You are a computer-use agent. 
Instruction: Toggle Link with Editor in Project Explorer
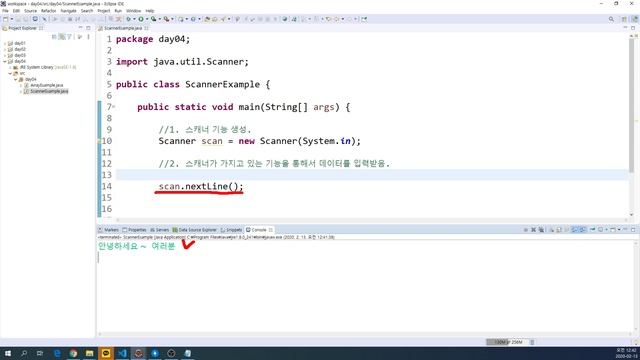(x=62, y=37)
